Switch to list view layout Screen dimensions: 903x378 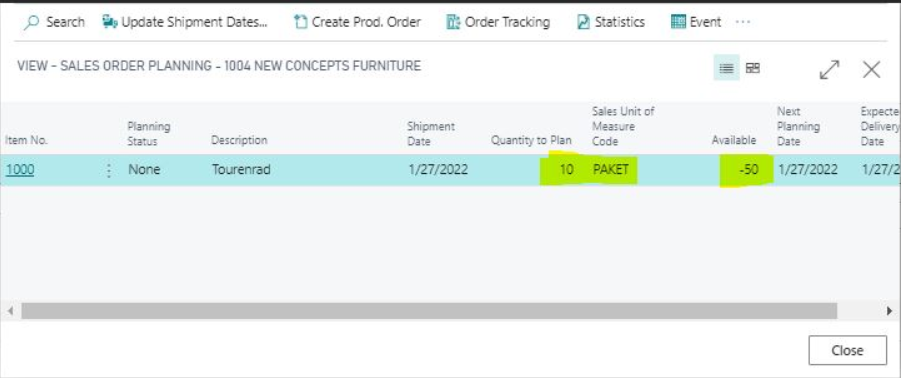click(x=726, y=69)
